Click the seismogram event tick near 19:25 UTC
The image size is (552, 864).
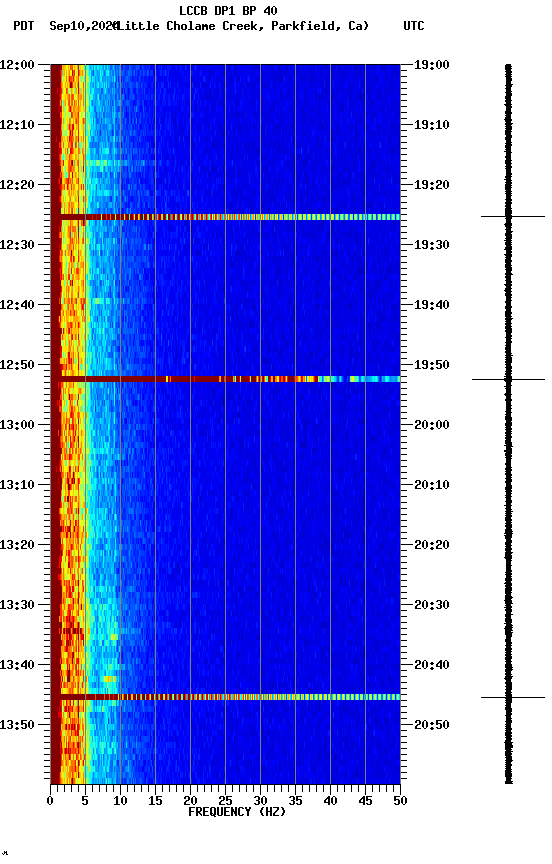pyautogui.click(x=513, y=217)
